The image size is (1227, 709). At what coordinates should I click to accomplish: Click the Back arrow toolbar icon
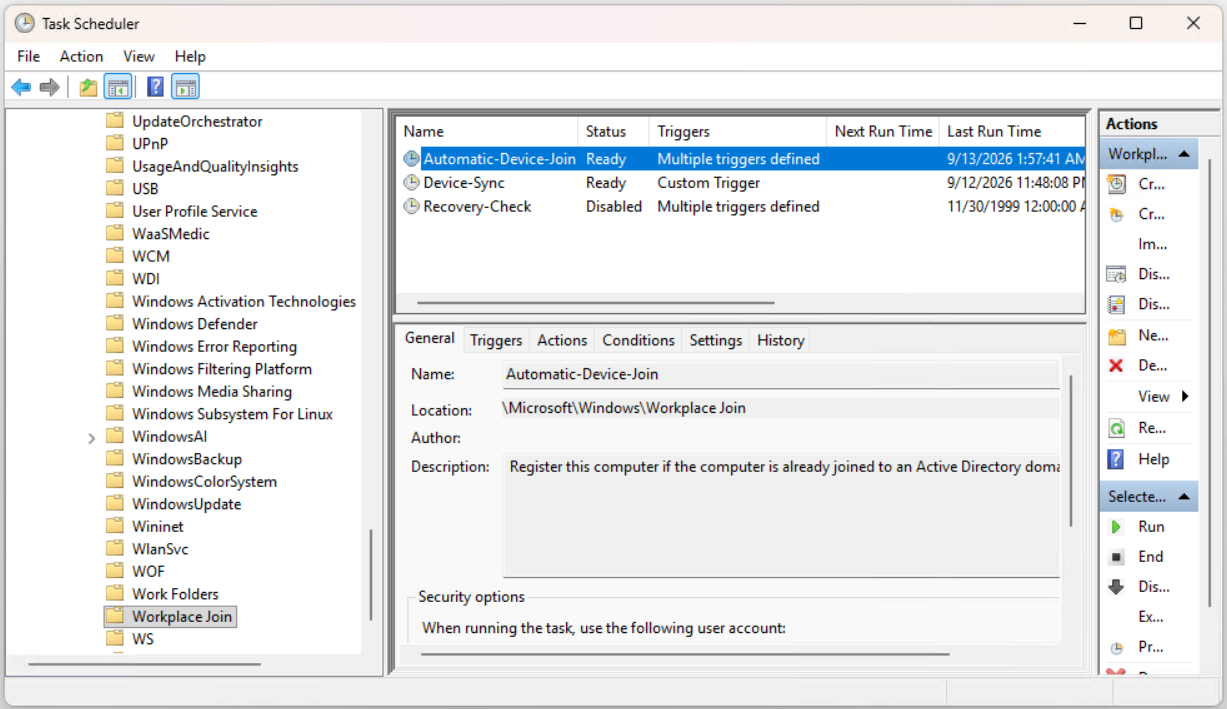click(21, 87)
